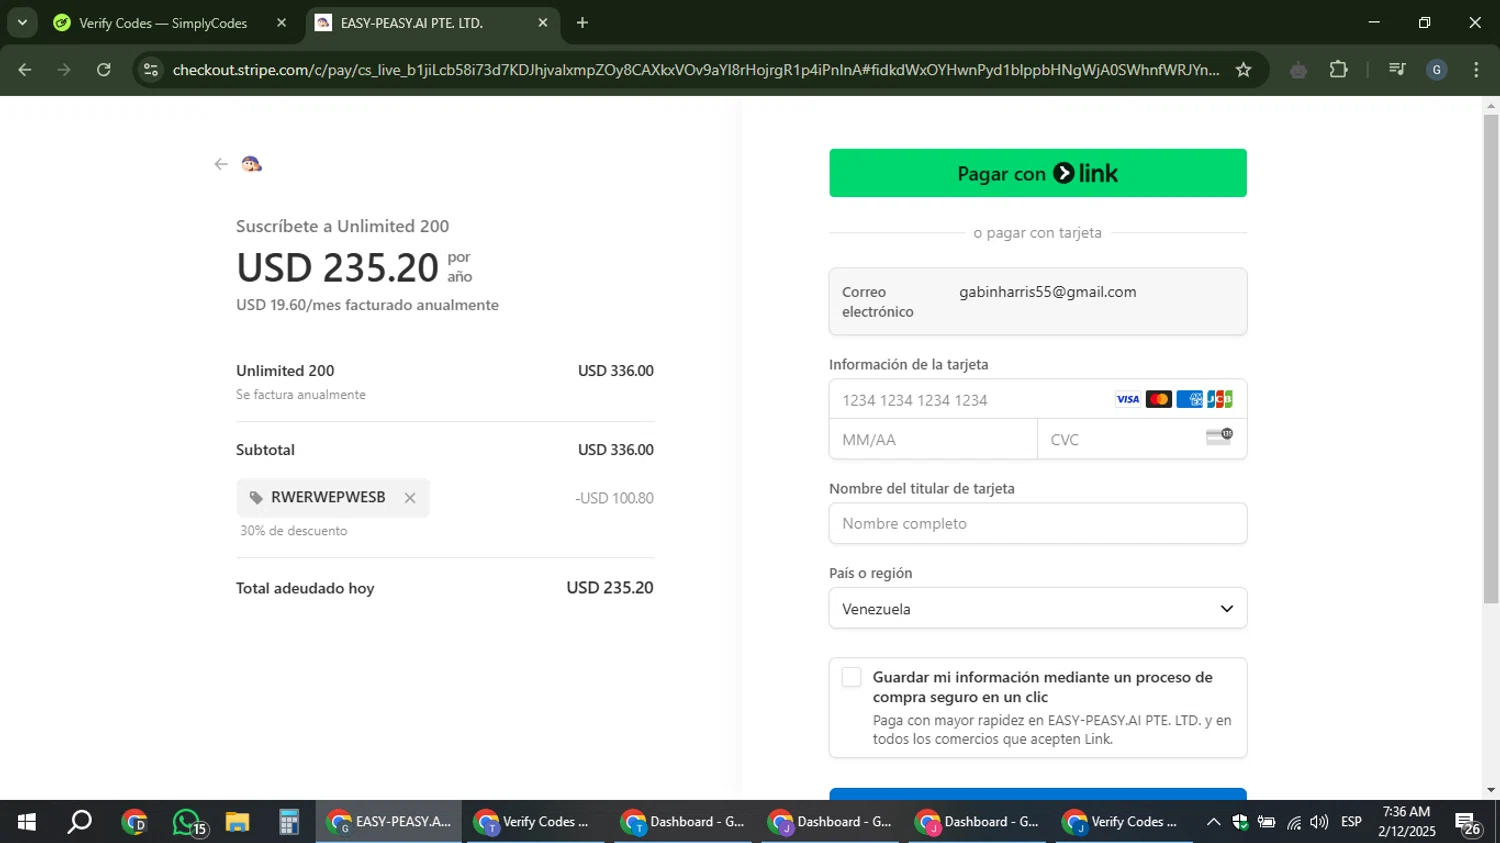
Task: Switch to the EASY-PEASY.A... taskbar window
Action: coord(389,822)
